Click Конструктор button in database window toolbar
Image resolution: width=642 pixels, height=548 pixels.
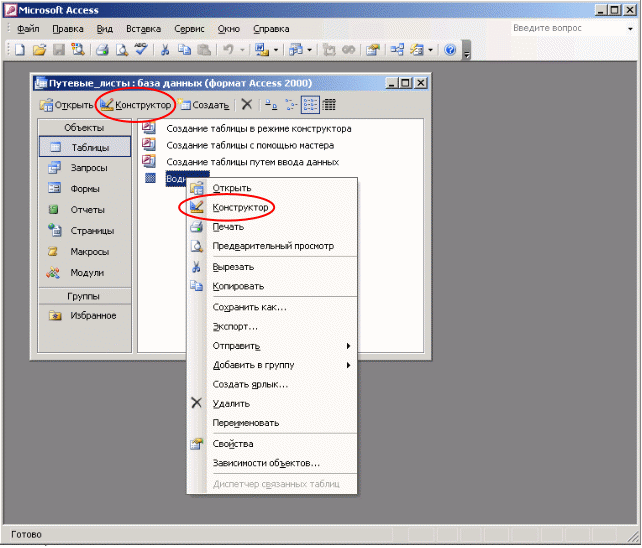[136, 105]
